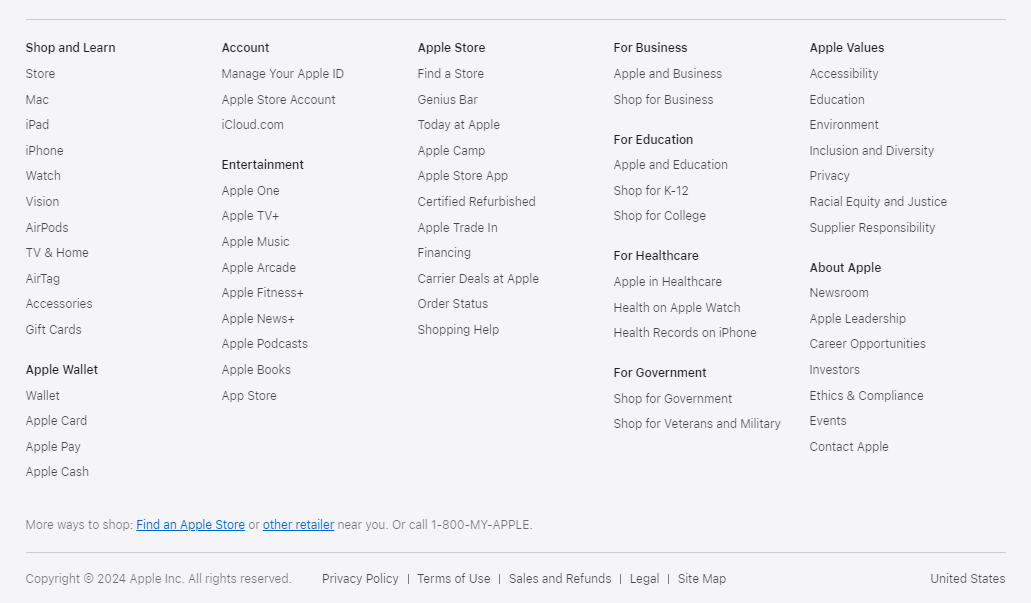Select Shop for Business link
This screenshot has height=603, width=1031.
click(x=663, y=100)
